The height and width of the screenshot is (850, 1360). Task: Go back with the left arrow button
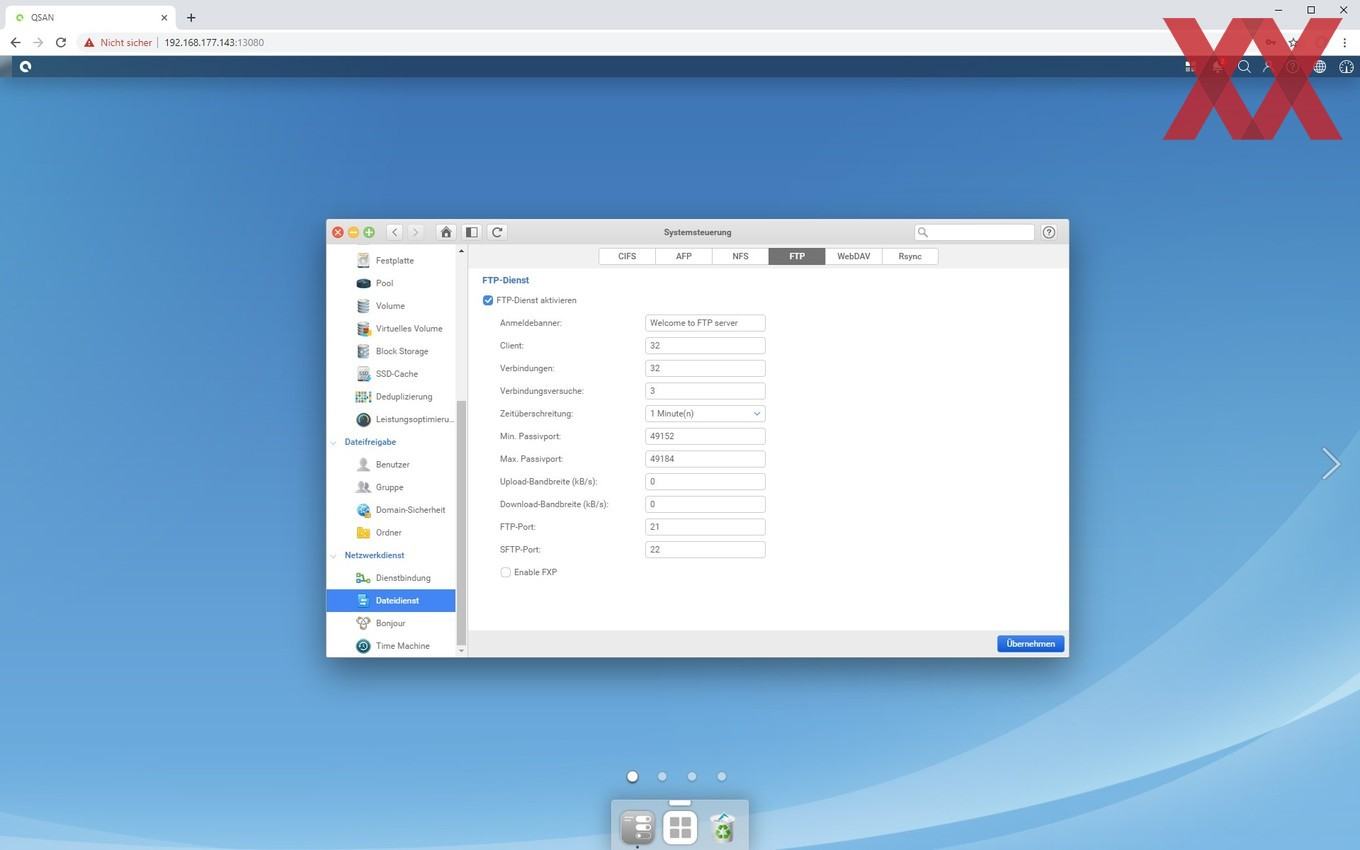(395, 232)
